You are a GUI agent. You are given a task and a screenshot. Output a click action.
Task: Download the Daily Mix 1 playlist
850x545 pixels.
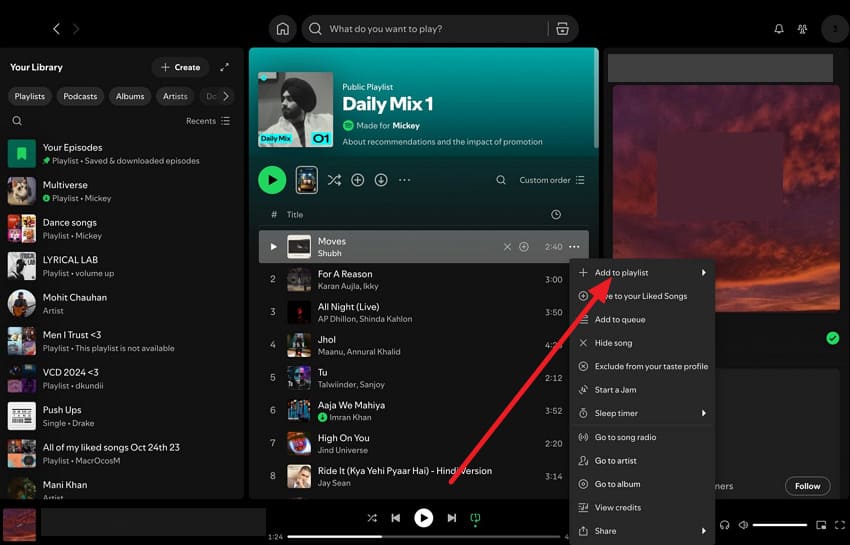tap(381, 180)
